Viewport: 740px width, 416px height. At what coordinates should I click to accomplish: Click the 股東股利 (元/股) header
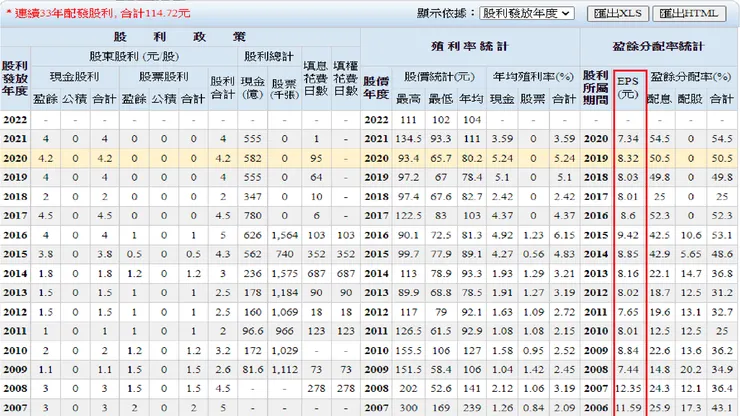134,57
